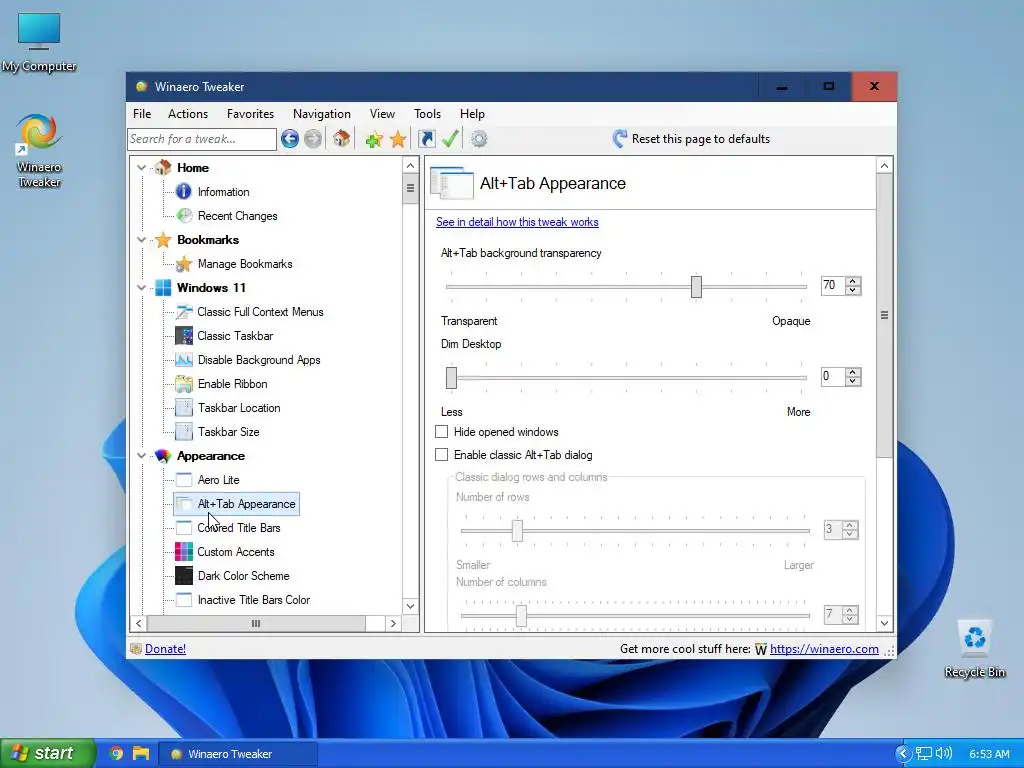Open the Actions menu

[187, 114]
